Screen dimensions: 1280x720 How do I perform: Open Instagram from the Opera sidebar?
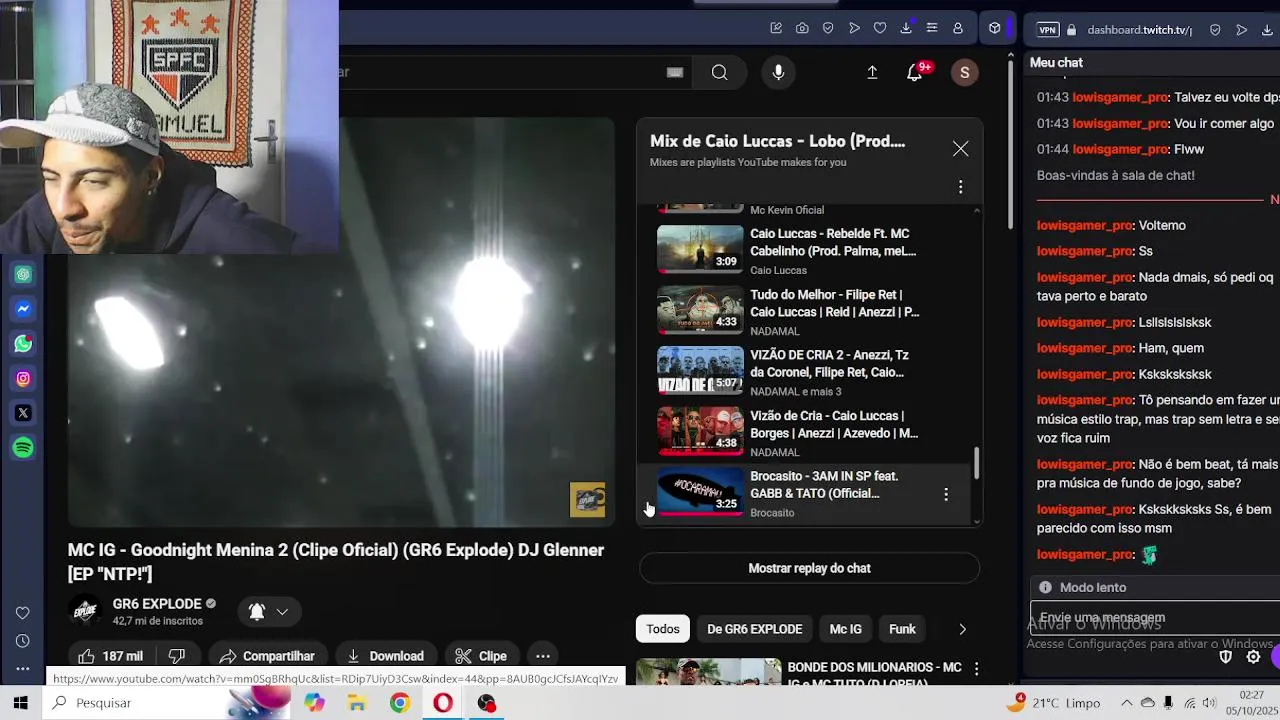pos(23,379)
